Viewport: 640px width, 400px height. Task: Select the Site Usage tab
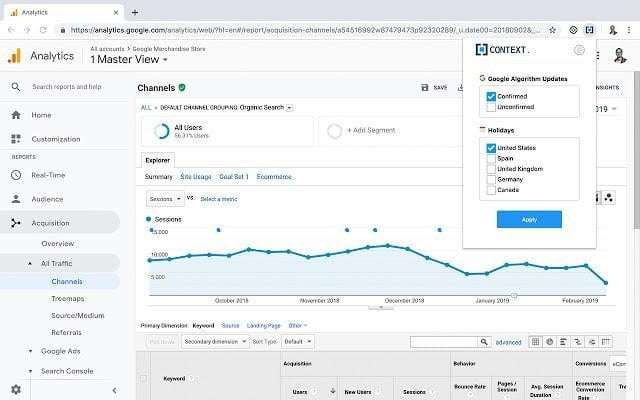pyautogui.click(x=196, y=177)
